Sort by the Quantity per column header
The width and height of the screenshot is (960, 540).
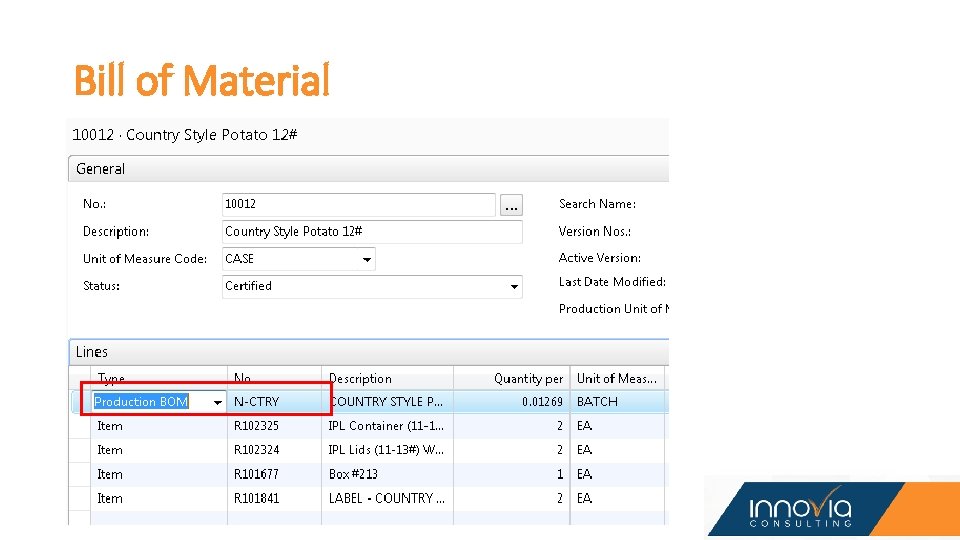tap(512, 378)
